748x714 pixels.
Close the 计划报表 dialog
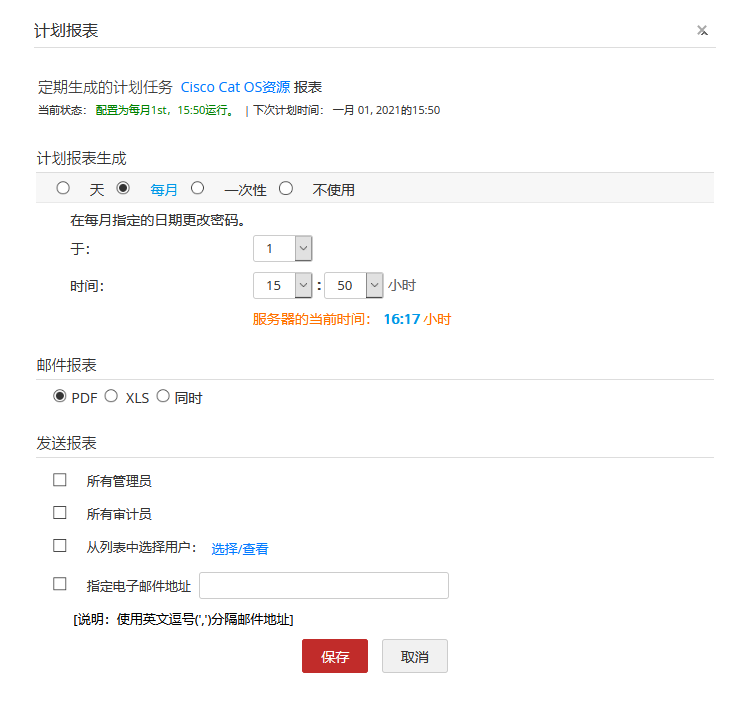click(x=702, y=31)
